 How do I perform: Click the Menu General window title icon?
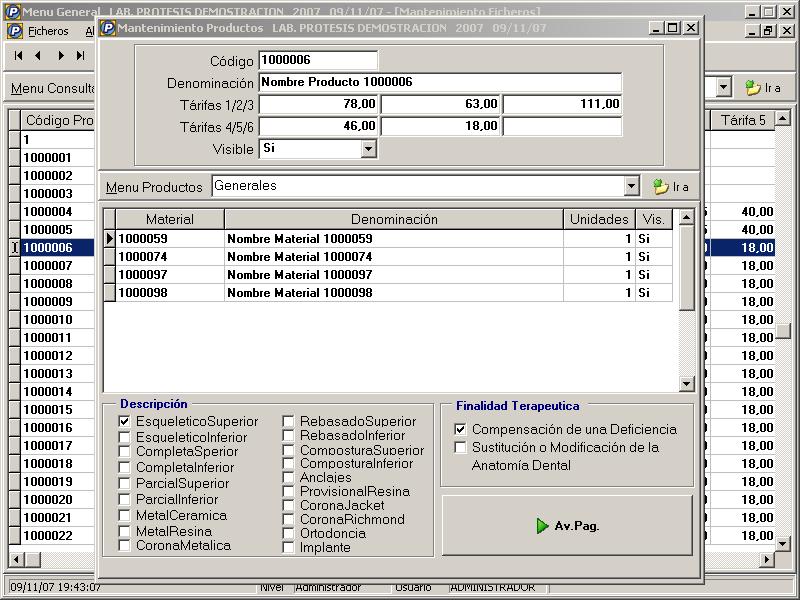[13, 12]
